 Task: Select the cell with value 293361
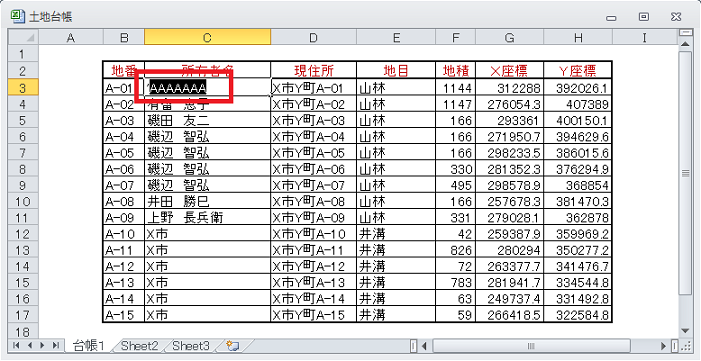click(x=510, y=120)
